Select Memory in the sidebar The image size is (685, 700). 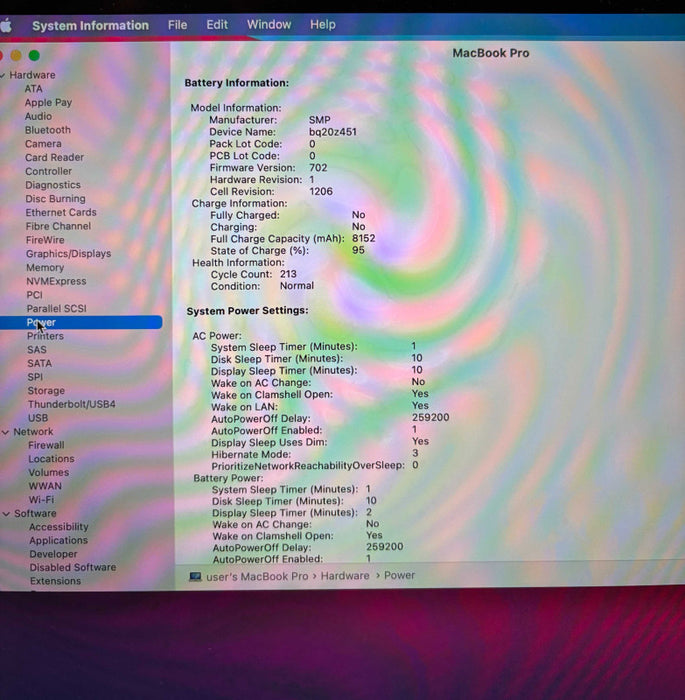click(x=45, y=267)
